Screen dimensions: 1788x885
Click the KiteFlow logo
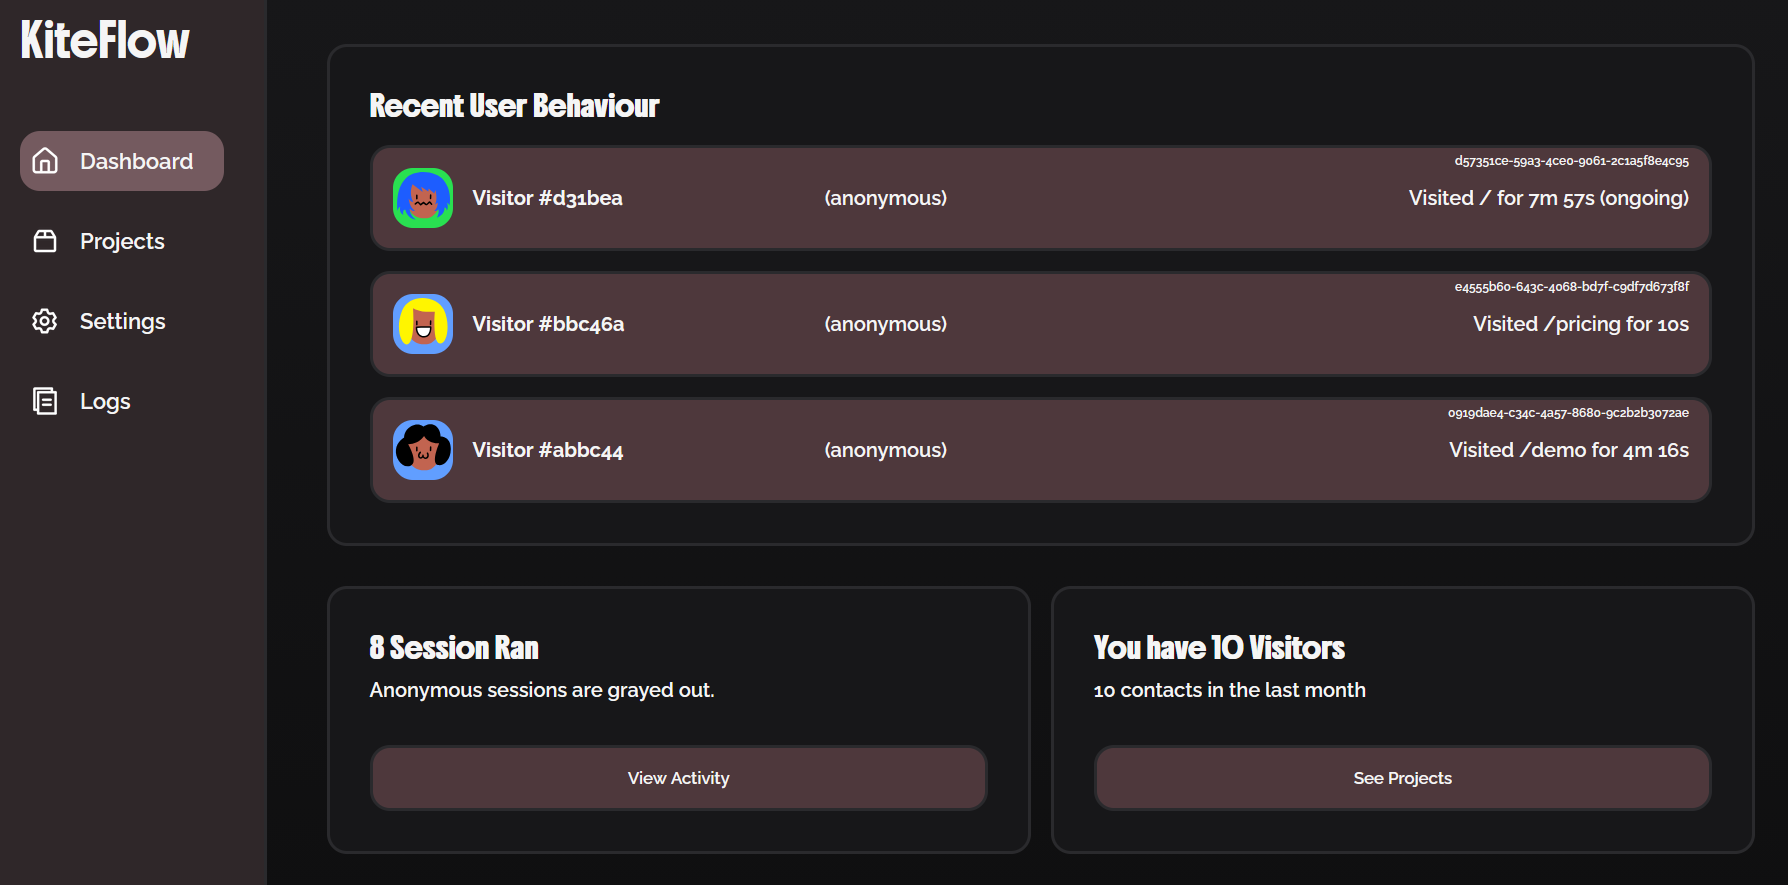(105, 41)
